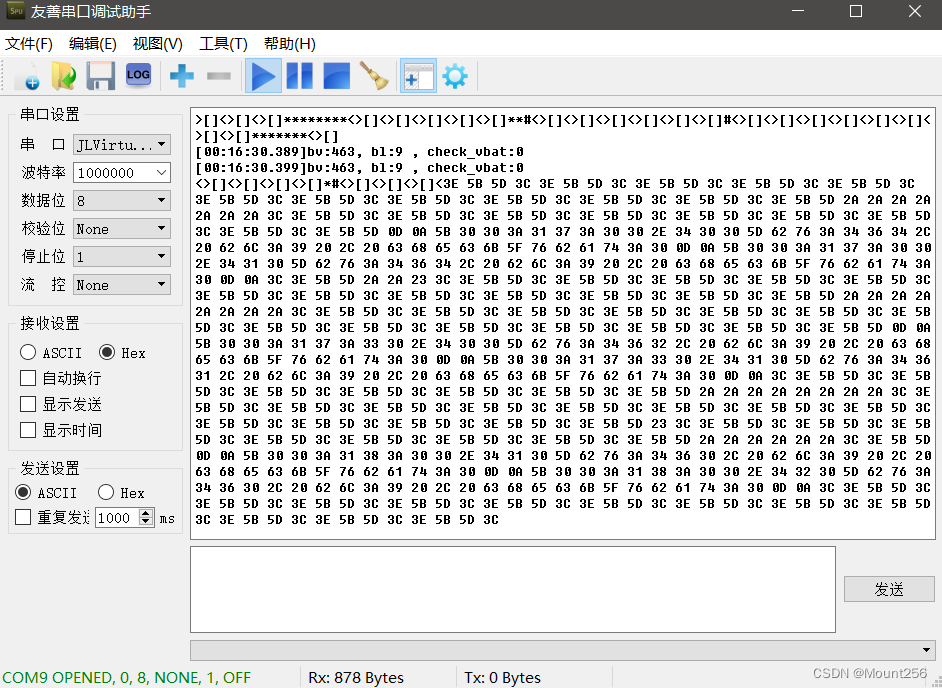Open the 帮助(H) menu
Image resolution: width=942 pixels, height=688 pixels.
click(x=290, y=44)
